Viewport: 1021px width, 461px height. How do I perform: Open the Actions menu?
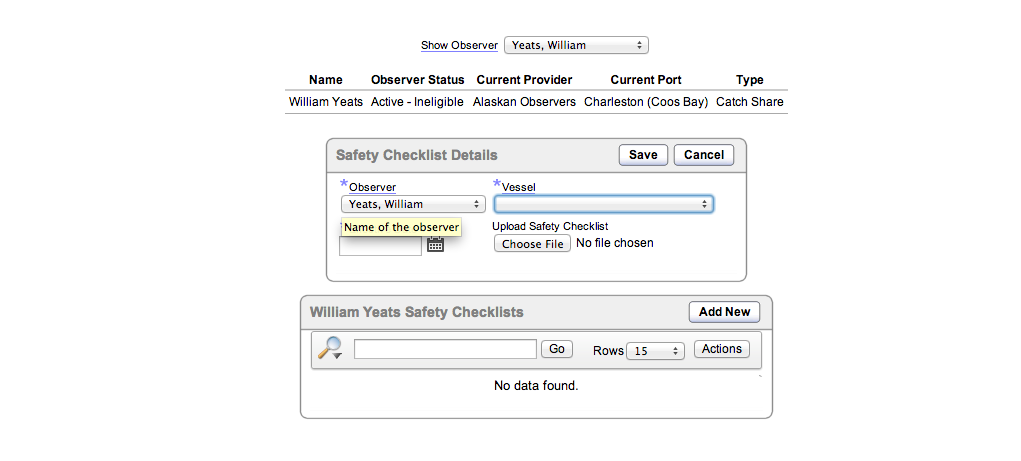coord(721,349)
